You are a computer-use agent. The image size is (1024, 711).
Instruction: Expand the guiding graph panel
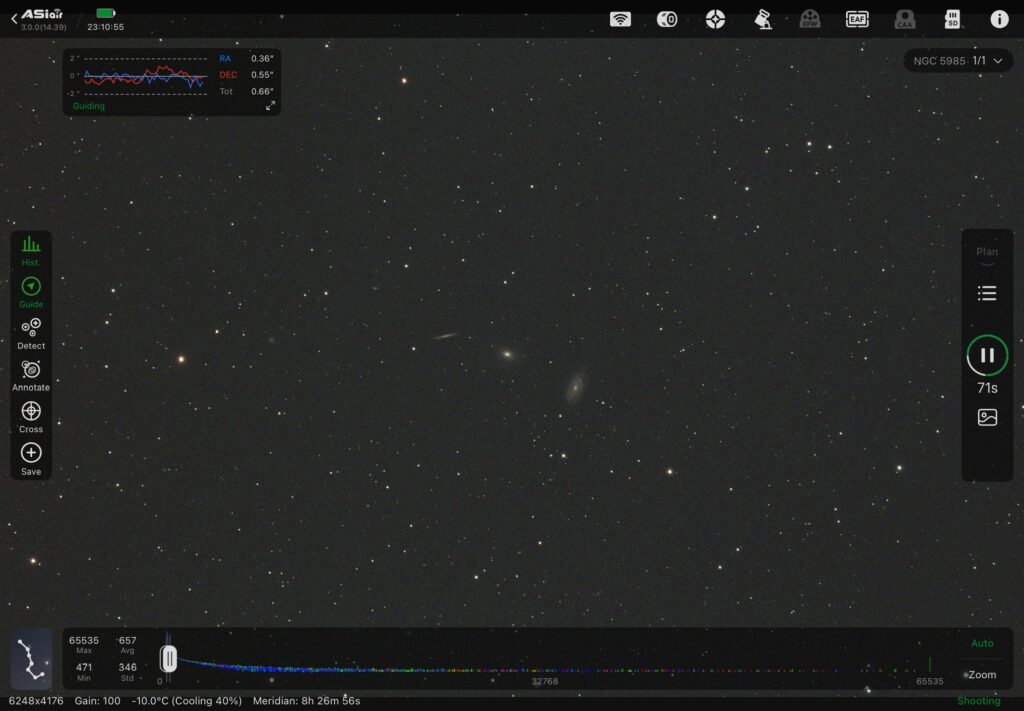tap(270, 106)
